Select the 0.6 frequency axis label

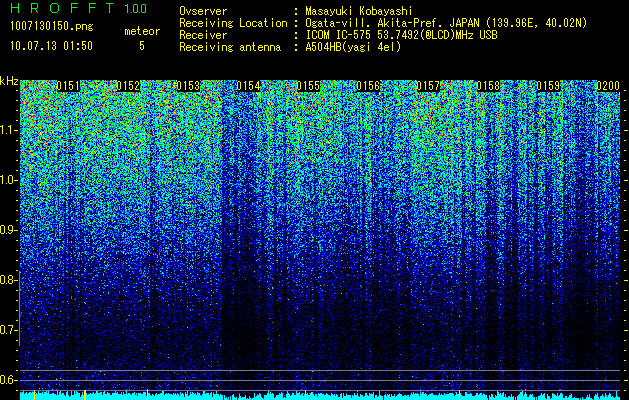click(x=8, y=380)
